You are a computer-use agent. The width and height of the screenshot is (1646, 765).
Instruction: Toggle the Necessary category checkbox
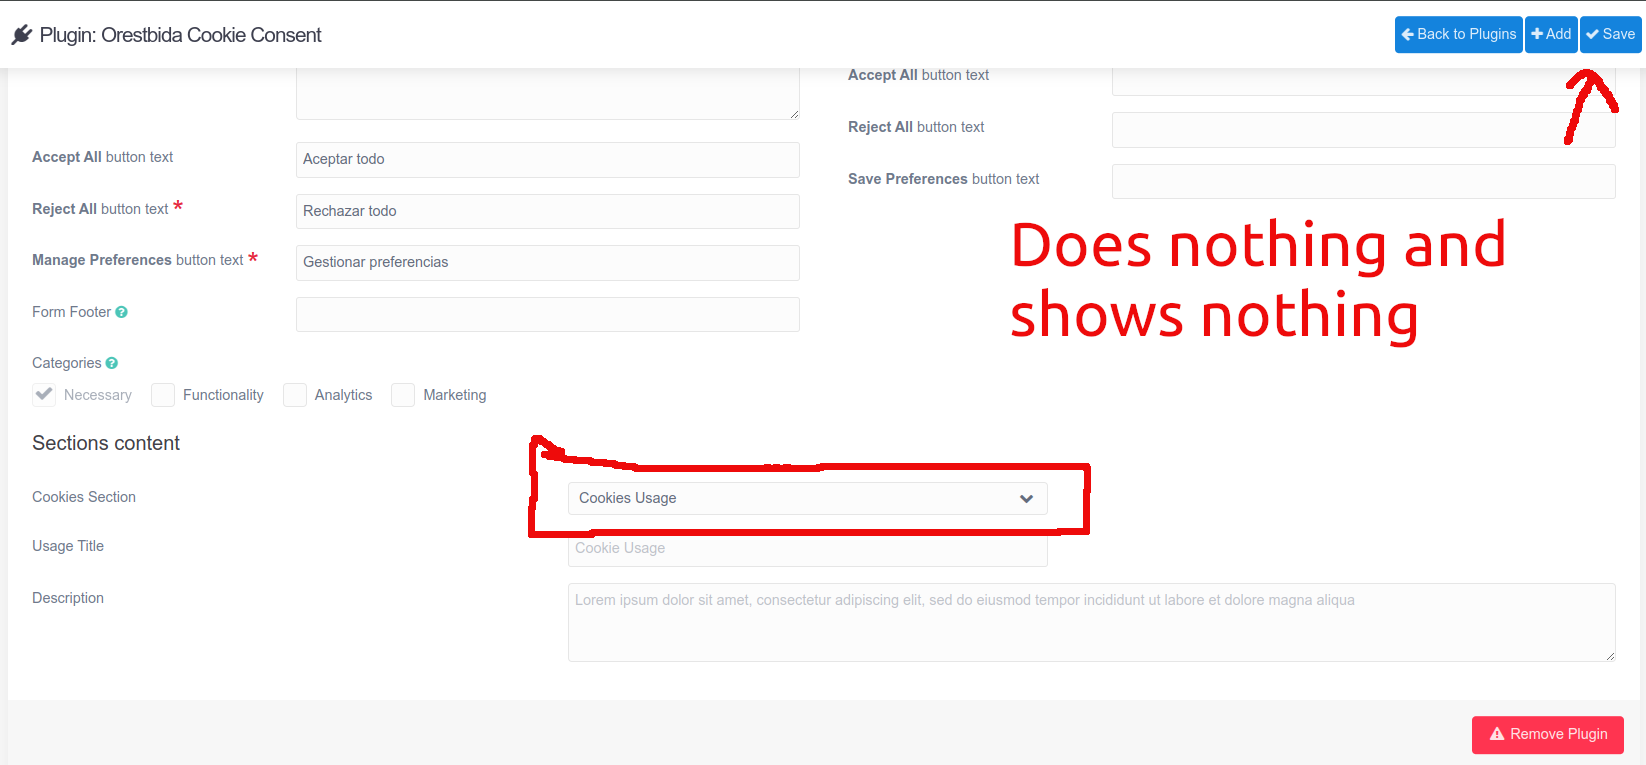tap(44, 394)
